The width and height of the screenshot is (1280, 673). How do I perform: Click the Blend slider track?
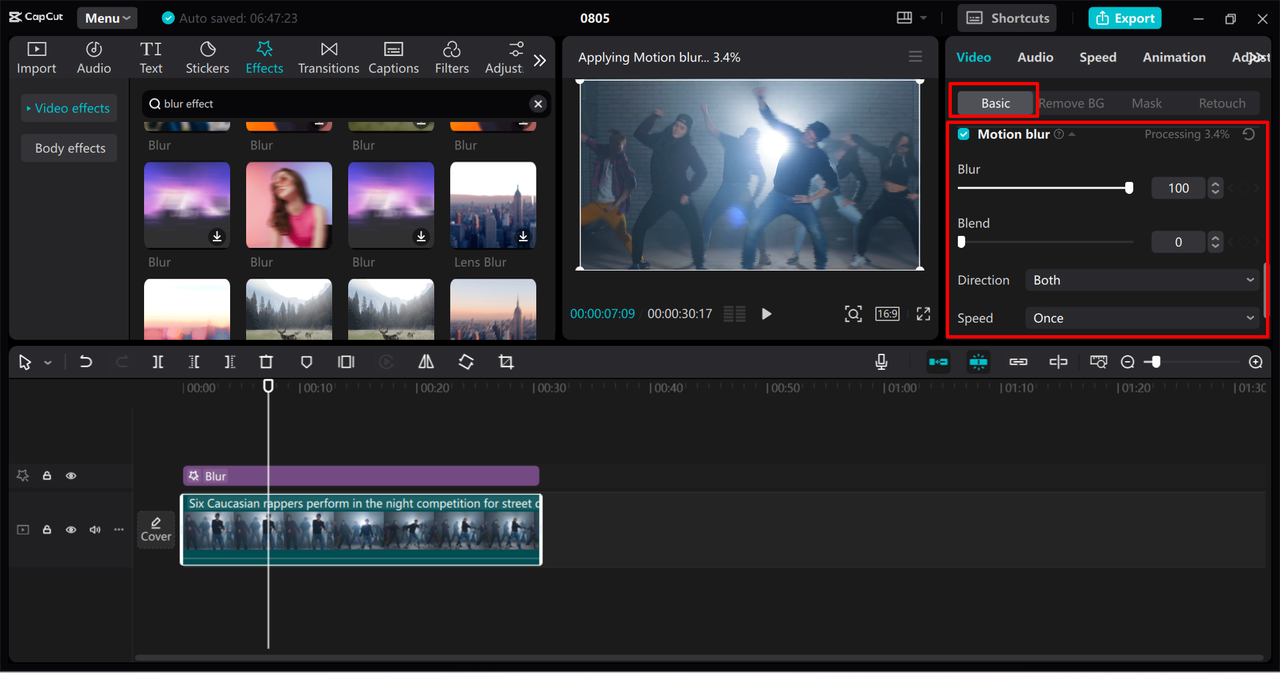click(1046, 242)
